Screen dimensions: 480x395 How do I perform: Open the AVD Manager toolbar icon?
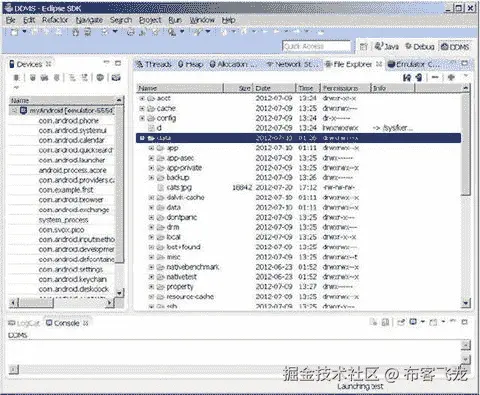pyautogui.click(x=88, y=32)
